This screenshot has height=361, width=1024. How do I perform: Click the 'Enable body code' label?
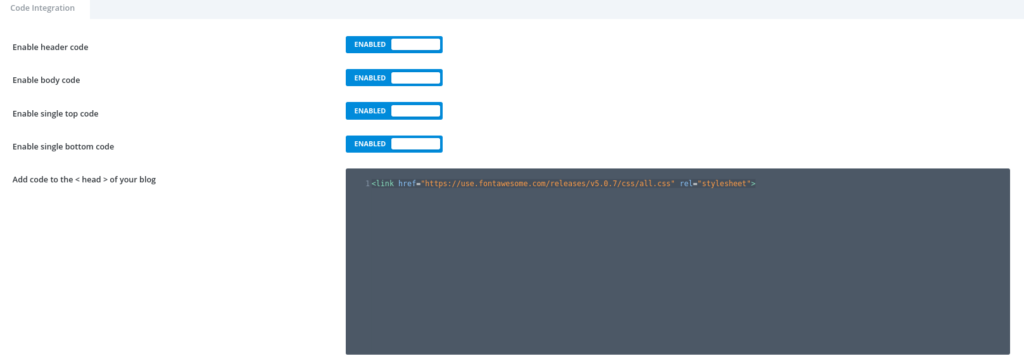[x=46, y=80]
